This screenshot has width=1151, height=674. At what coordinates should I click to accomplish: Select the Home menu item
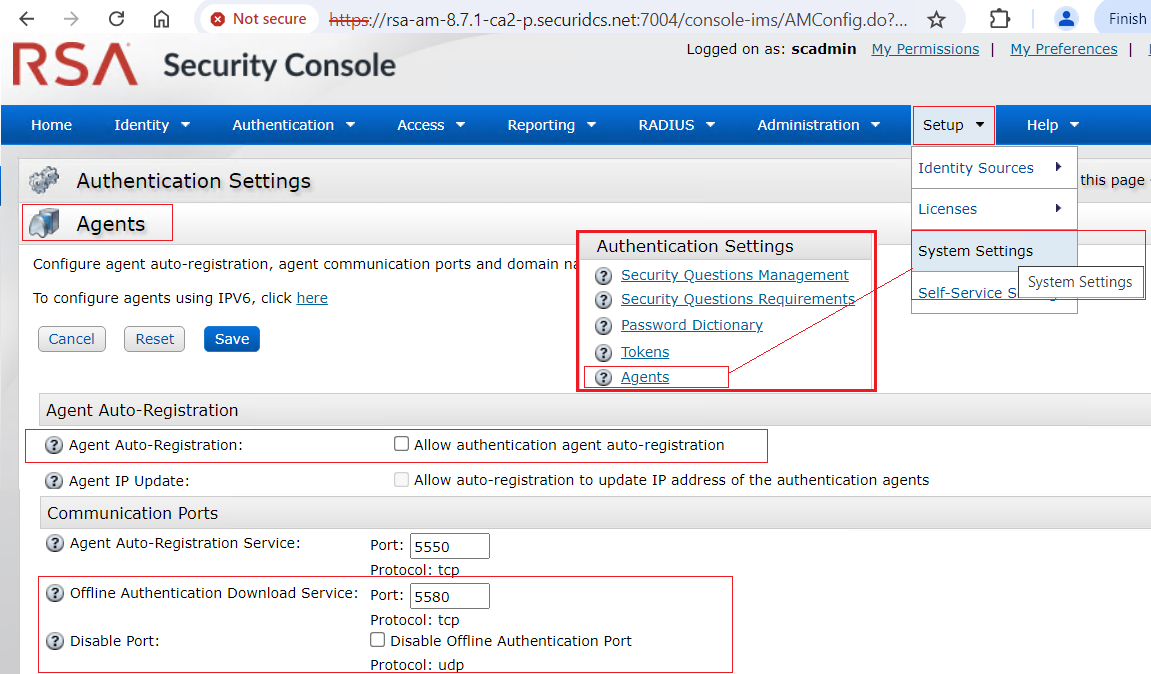point(51,125)
